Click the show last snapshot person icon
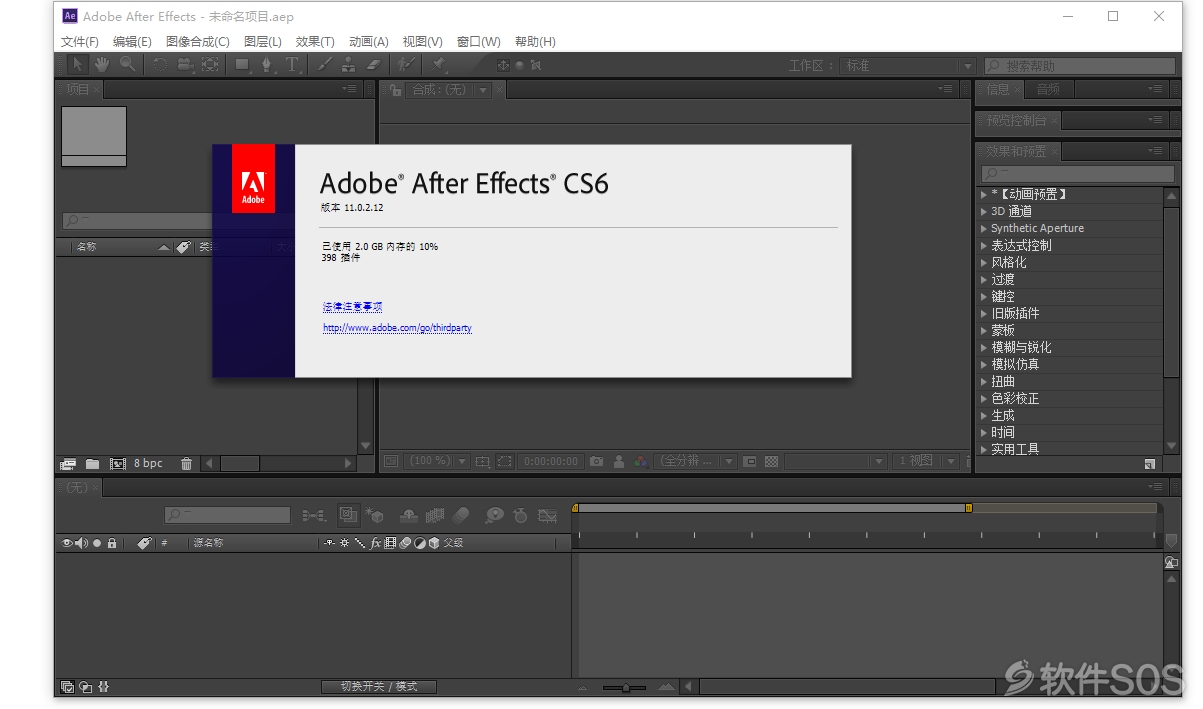1203x709 pixels. (x=619, y=461)
